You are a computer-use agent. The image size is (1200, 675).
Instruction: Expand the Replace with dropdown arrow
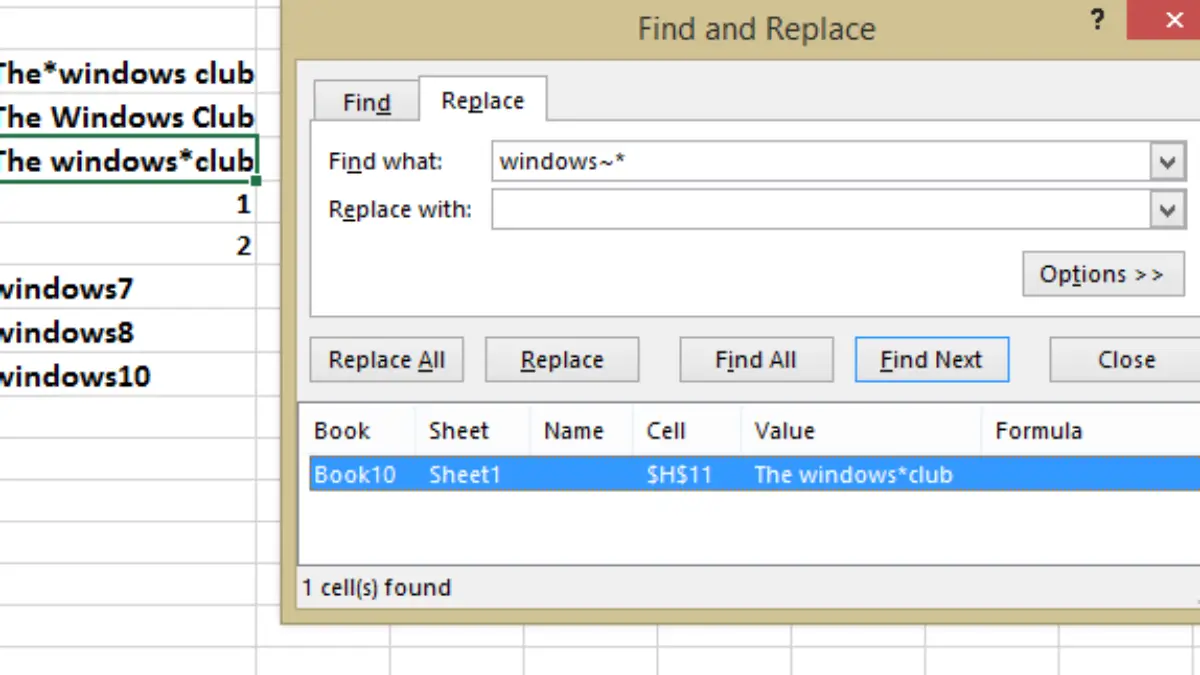(x=1167, y=210)
